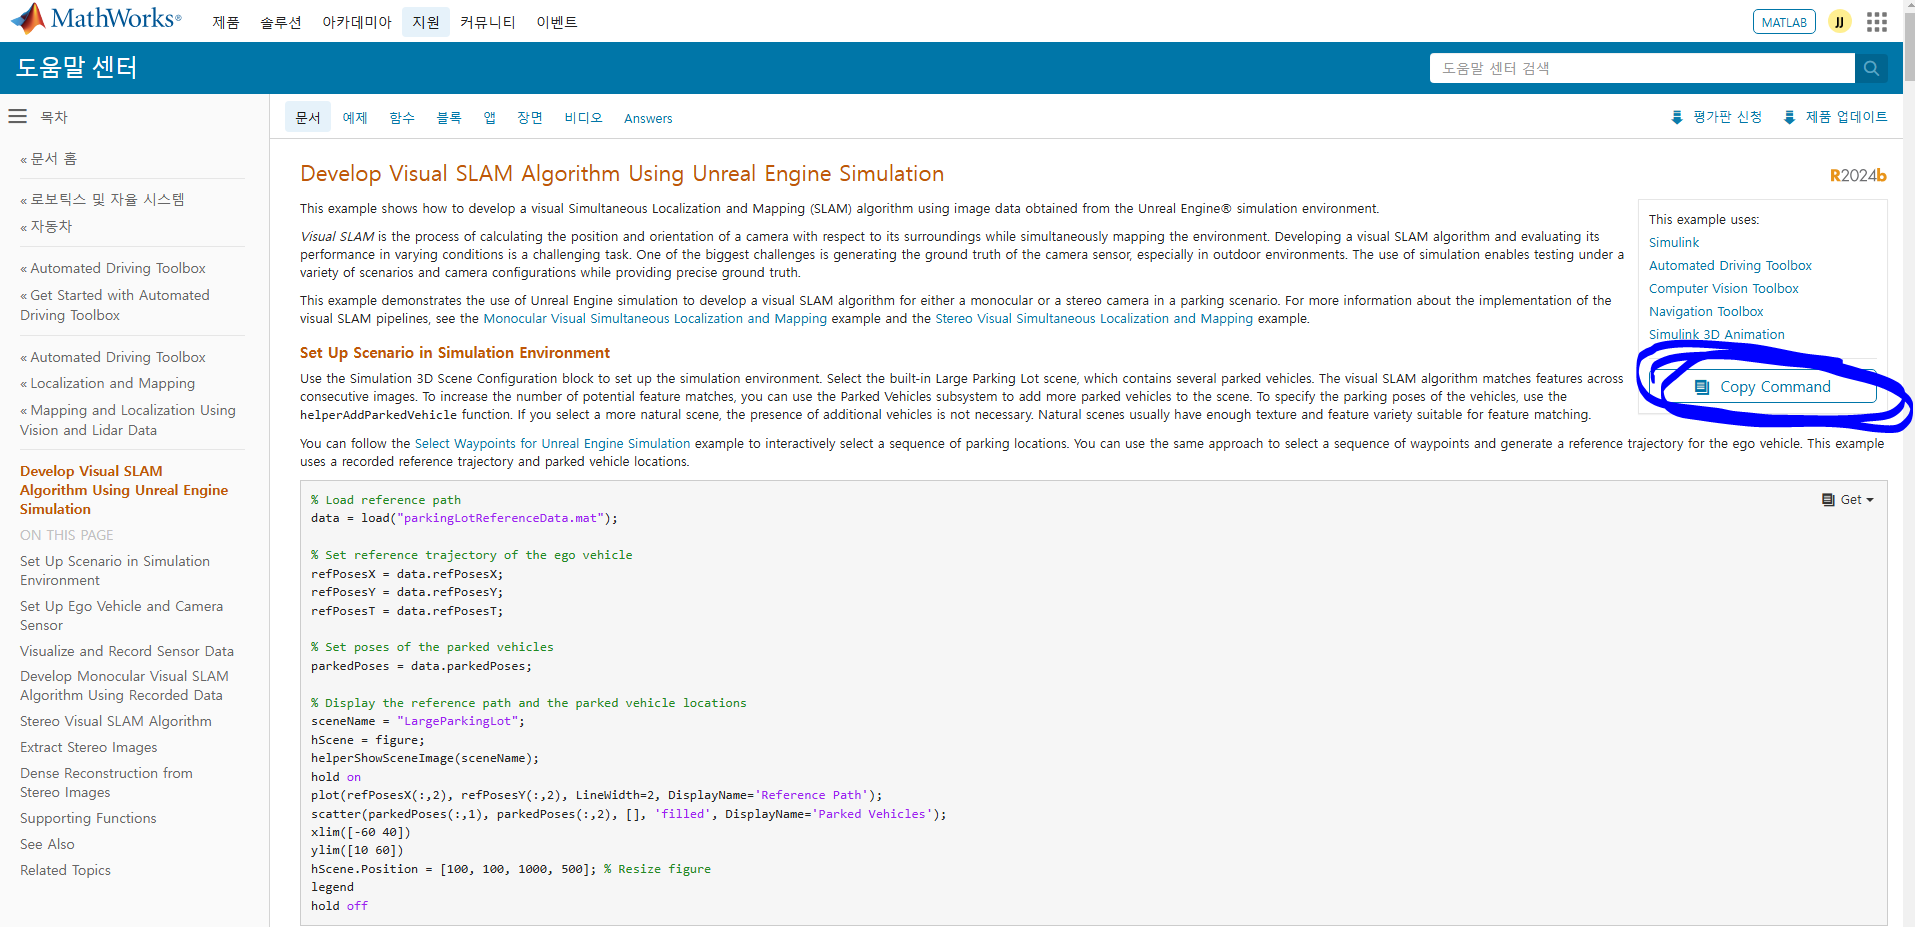Open the 지원 menu
Image resolution: width=1915 pixels, height=927 pixels.
426,22
